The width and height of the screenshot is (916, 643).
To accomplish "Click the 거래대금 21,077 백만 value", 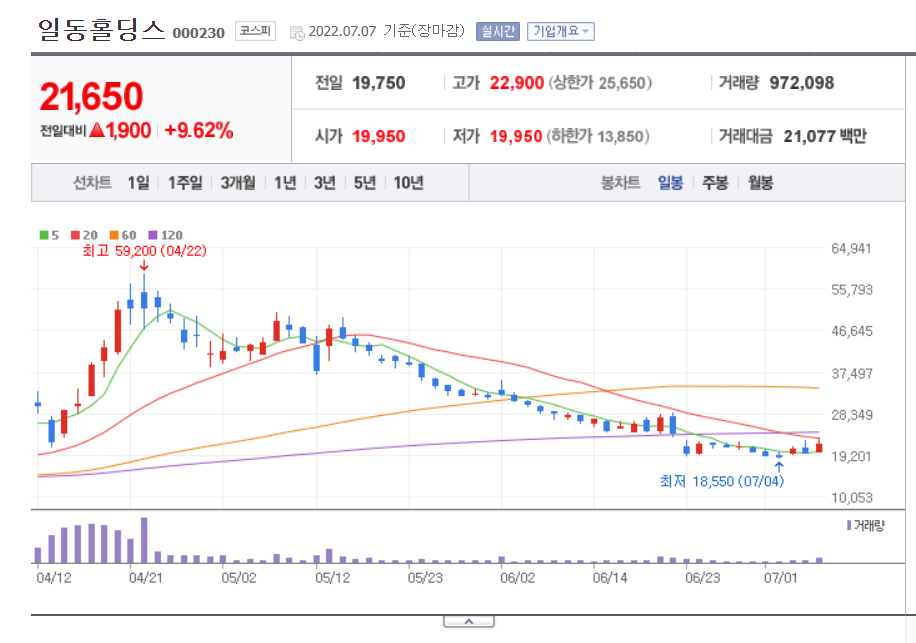I will (x=825, y=137).
